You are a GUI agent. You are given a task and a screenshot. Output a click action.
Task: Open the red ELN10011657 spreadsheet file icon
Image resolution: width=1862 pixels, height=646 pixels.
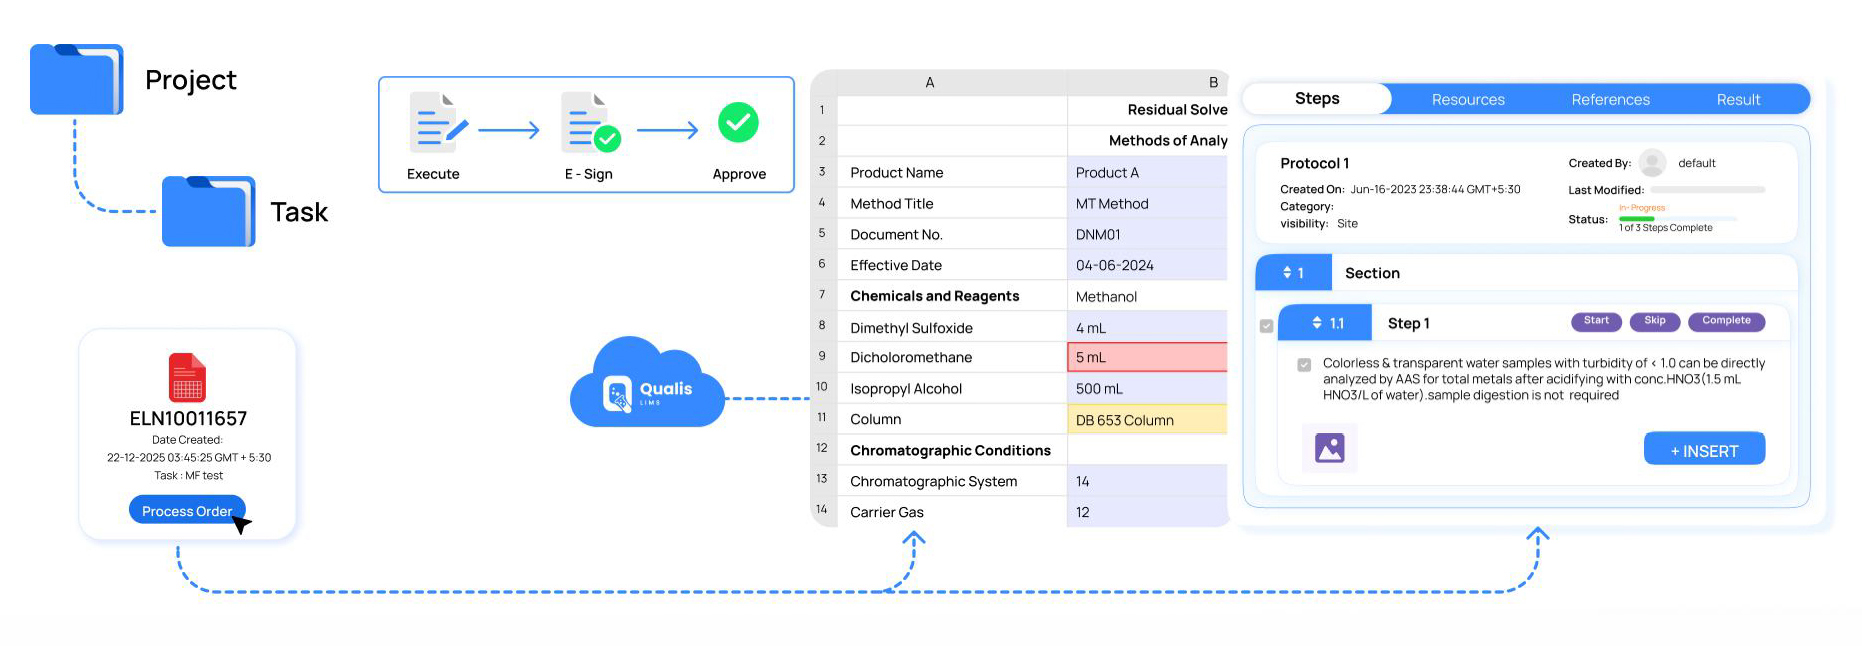187,377
